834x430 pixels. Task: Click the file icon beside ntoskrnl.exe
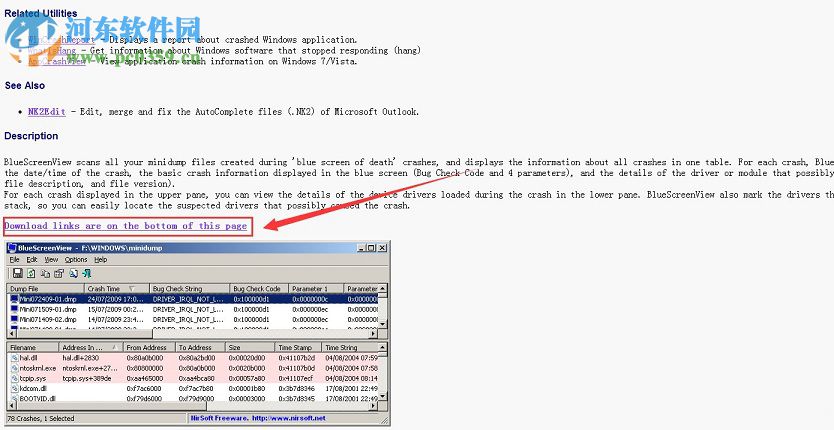click(x=14, y=368)
